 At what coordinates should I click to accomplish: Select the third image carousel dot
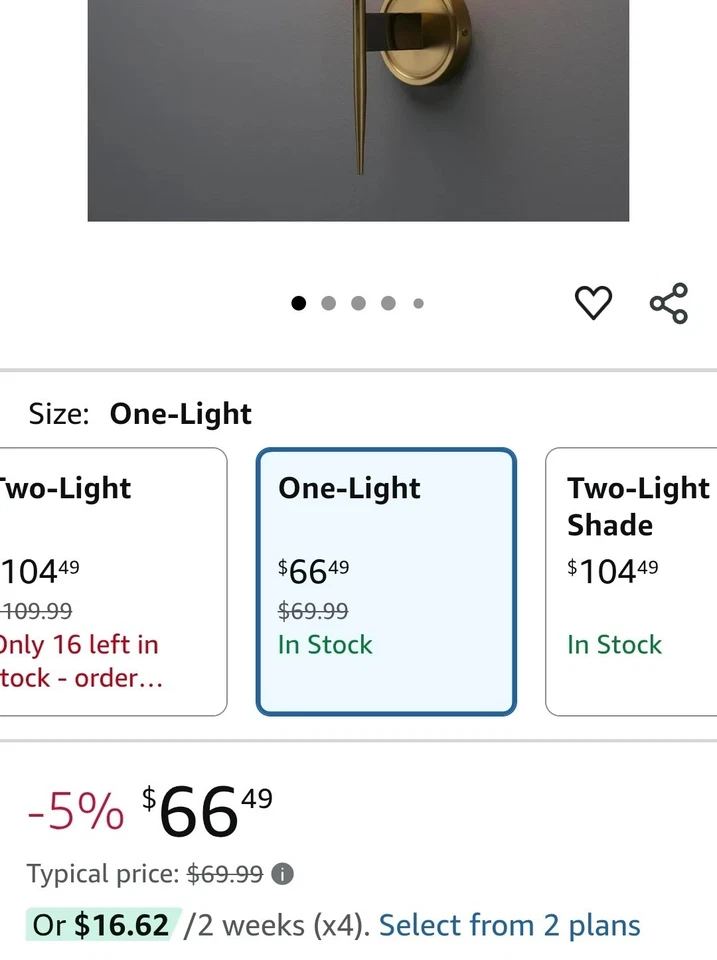point(358,303)
